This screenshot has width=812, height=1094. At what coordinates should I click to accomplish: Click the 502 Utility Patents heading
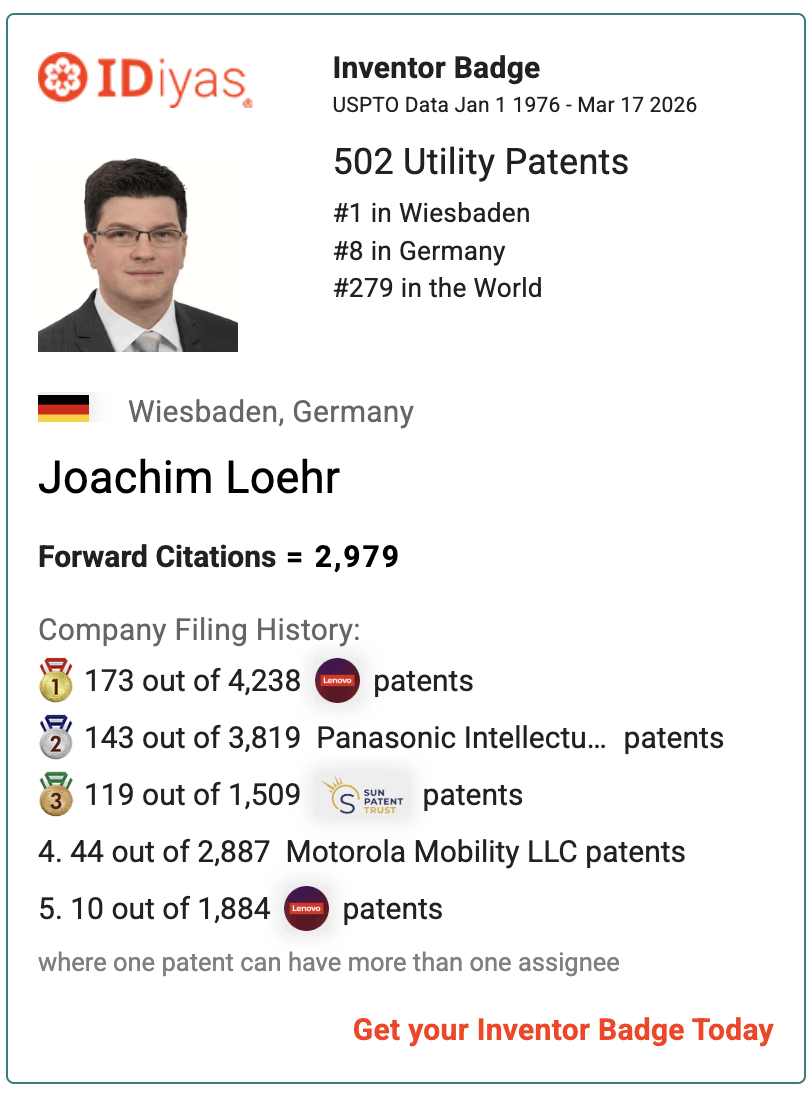coord(481,162)
